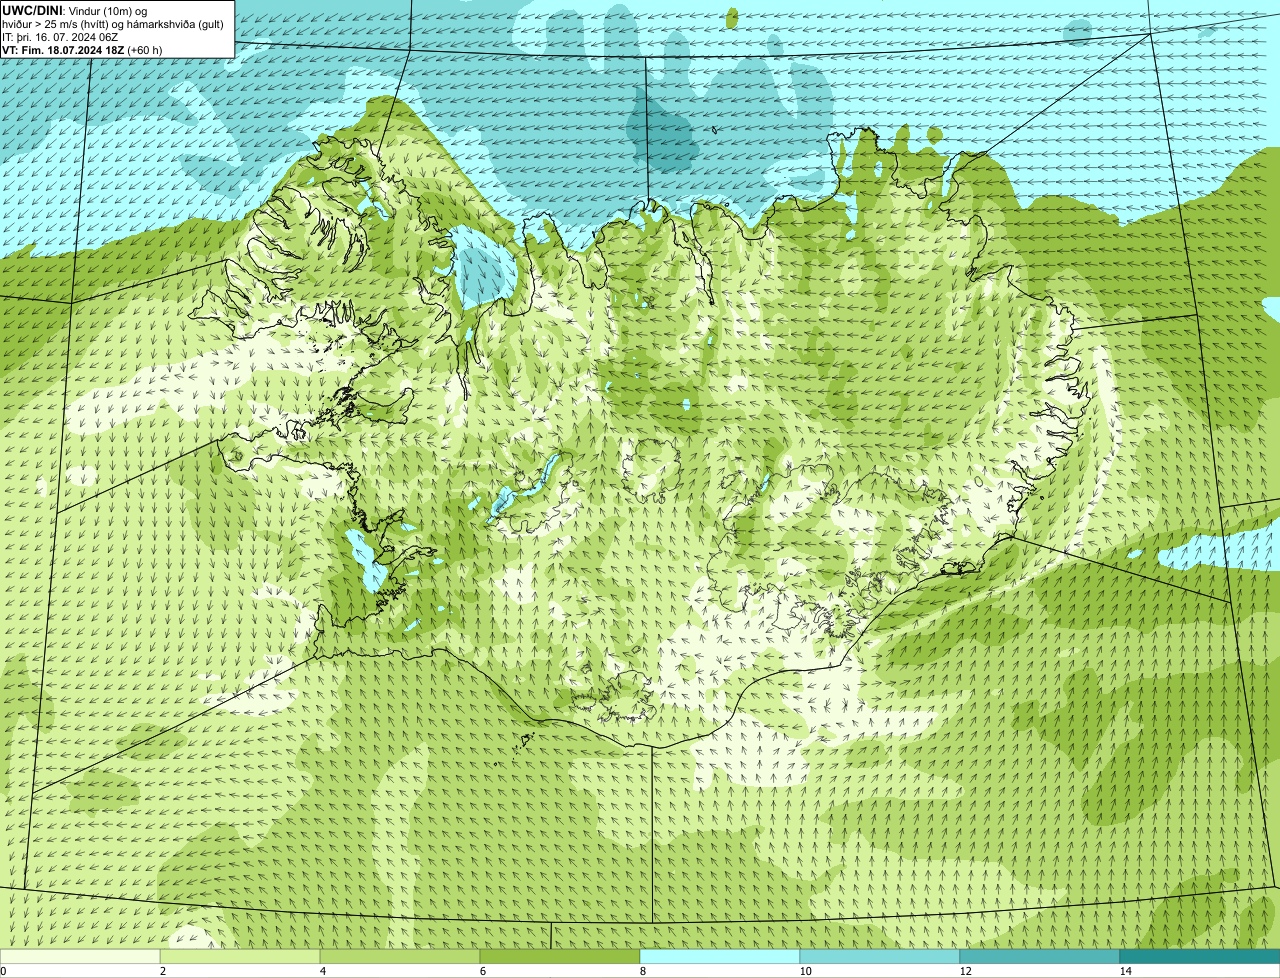Click the aqua 10–12 m/s legend swatch
The image size is (1280, 978).
[880, 956]
